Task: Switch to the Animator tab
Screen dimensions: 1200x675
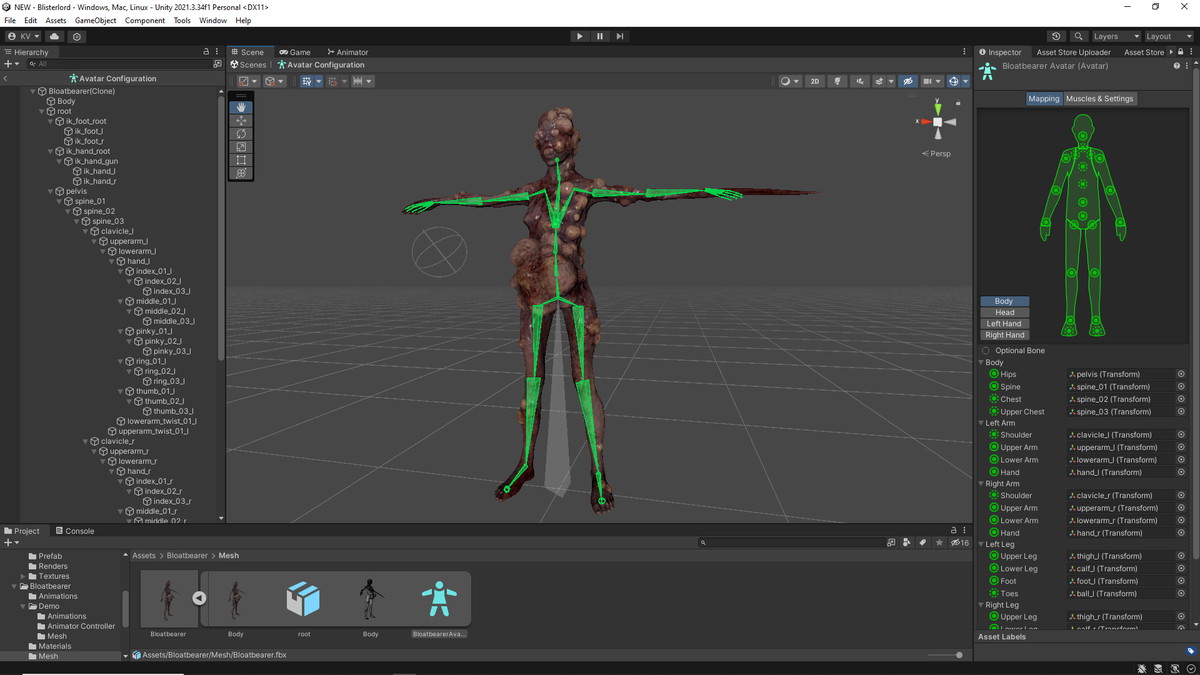Action: coord(348,52)
